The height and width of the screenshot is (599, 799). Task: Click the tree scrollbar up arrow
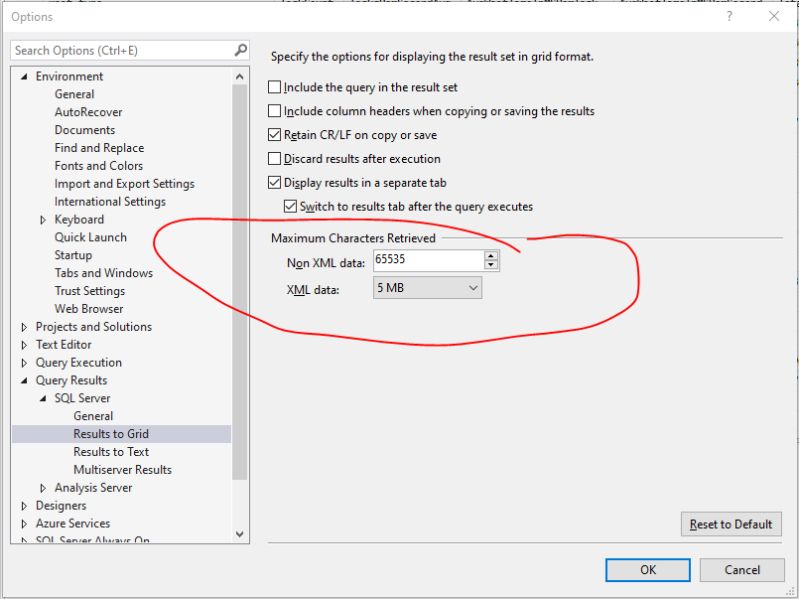(239, 76)
